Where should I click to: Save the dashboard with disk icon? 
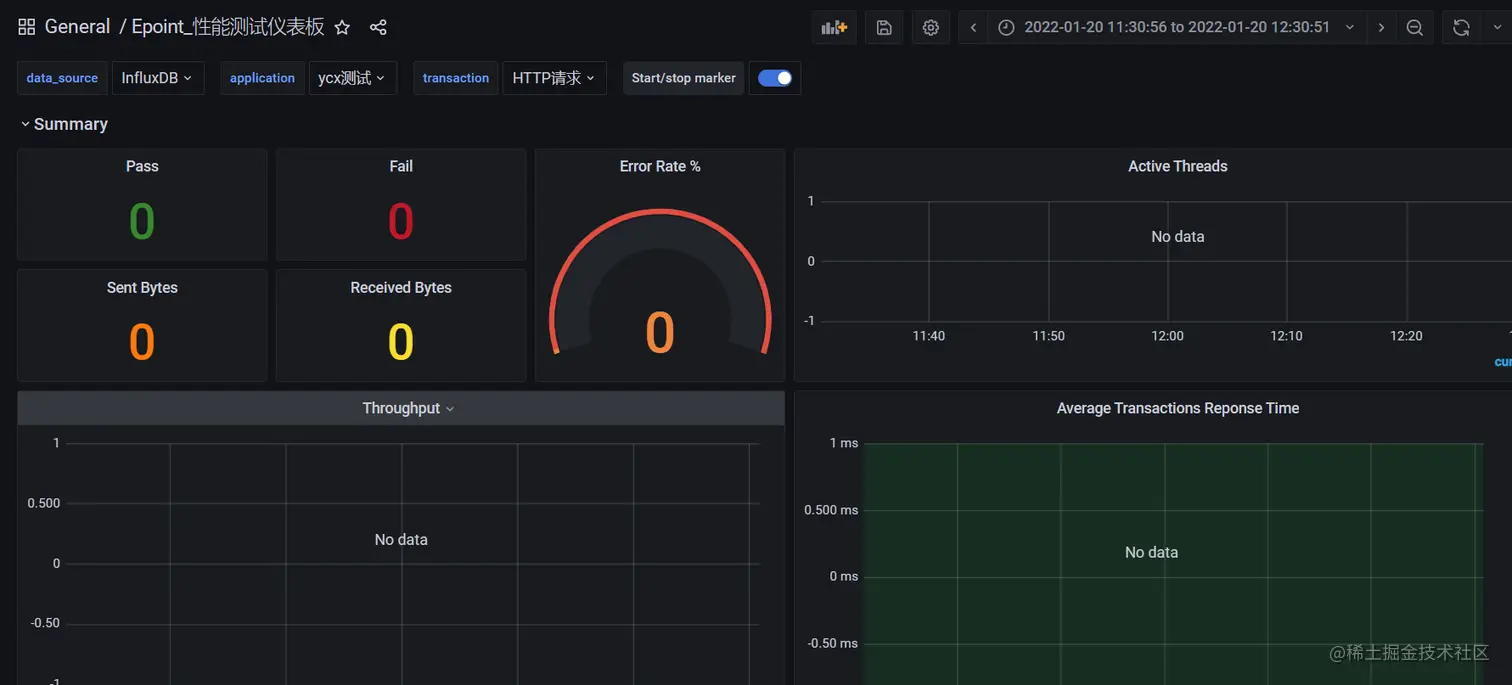[884, 27]
